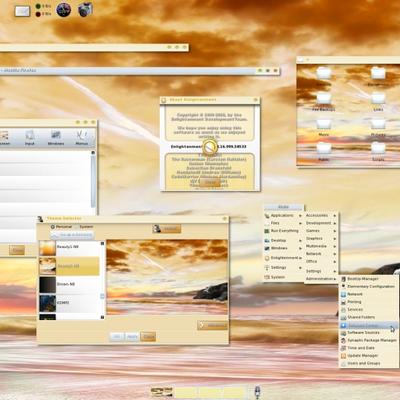Open Elementary Configuration menu entry

click(369, 286)
